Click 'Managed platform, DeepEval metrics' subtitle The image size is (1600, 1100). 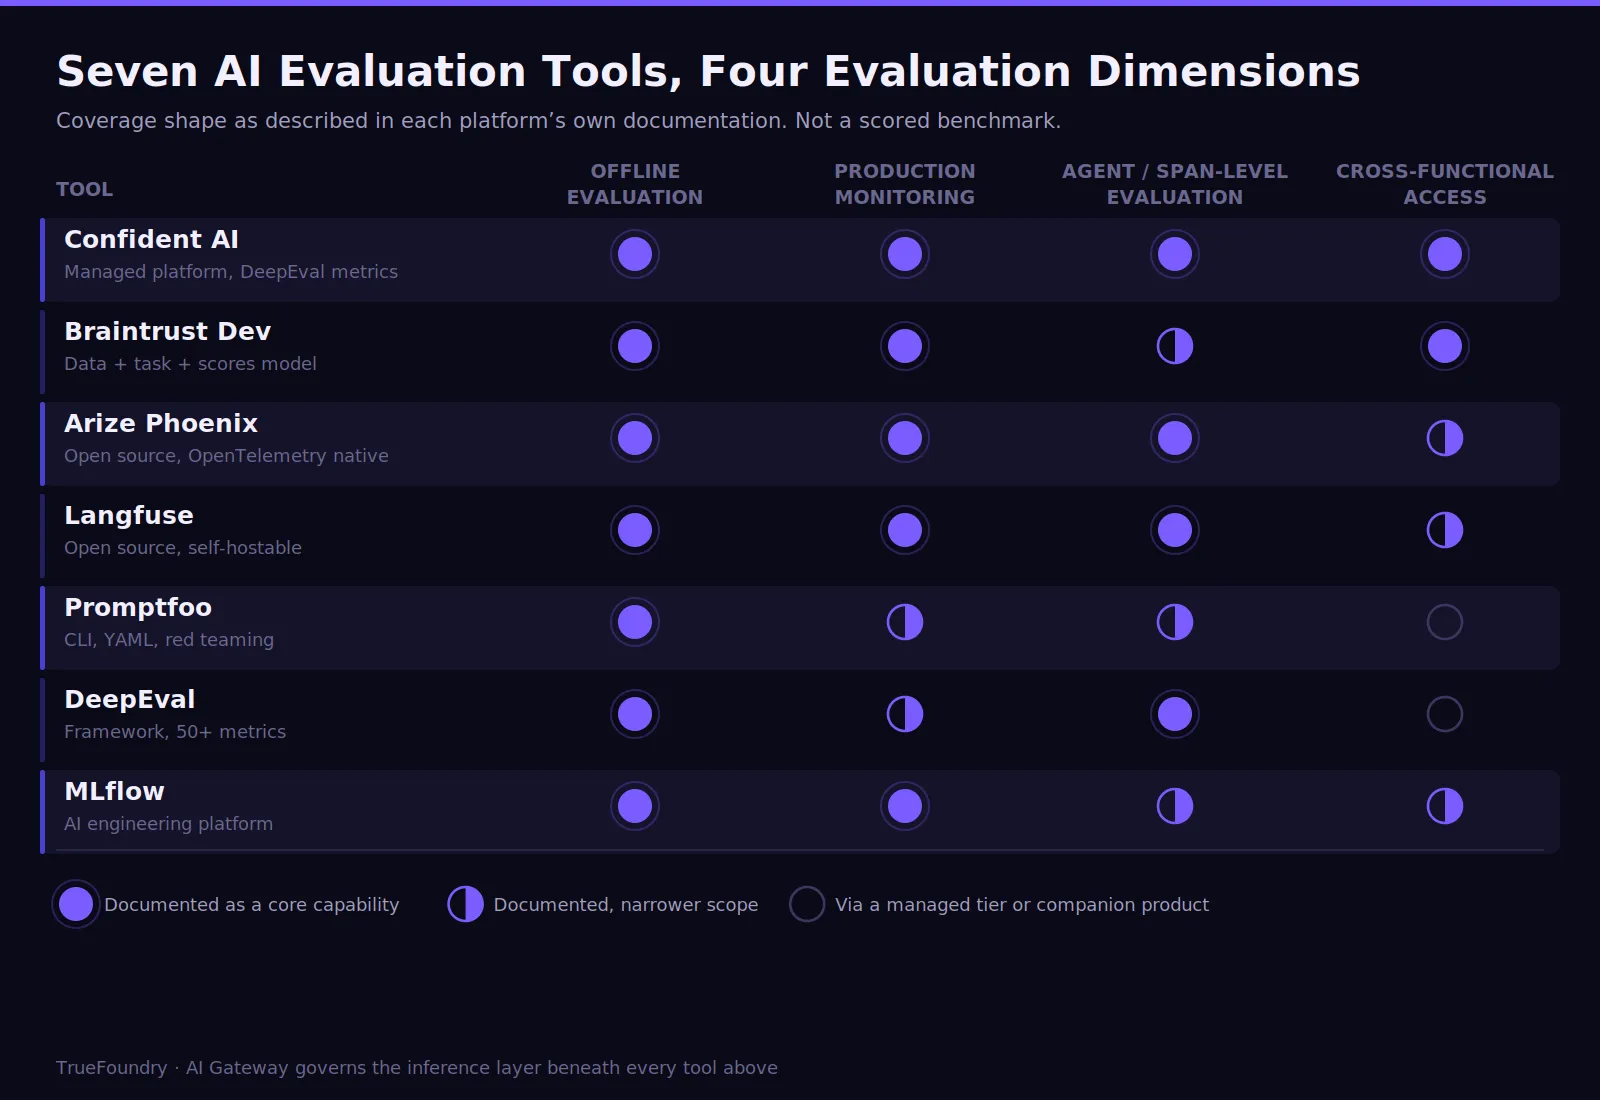point(231,271)
